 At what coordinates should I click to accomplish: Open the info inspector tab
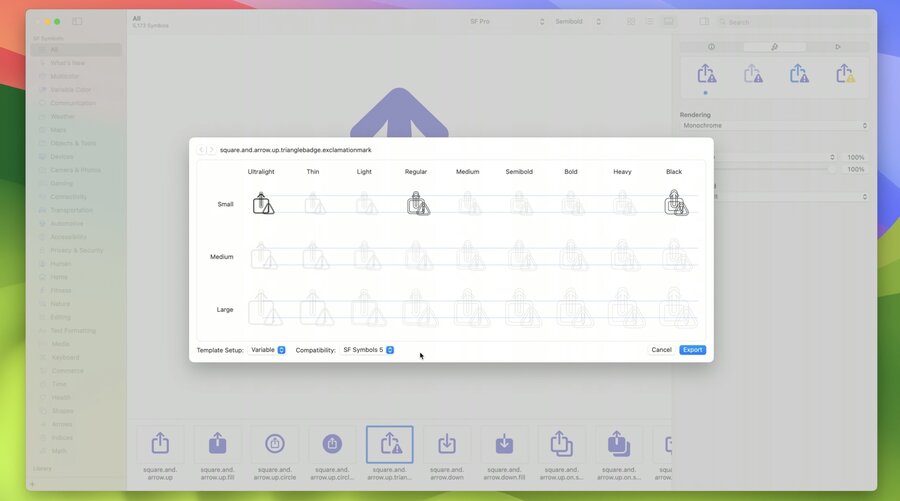coord(711,46)
